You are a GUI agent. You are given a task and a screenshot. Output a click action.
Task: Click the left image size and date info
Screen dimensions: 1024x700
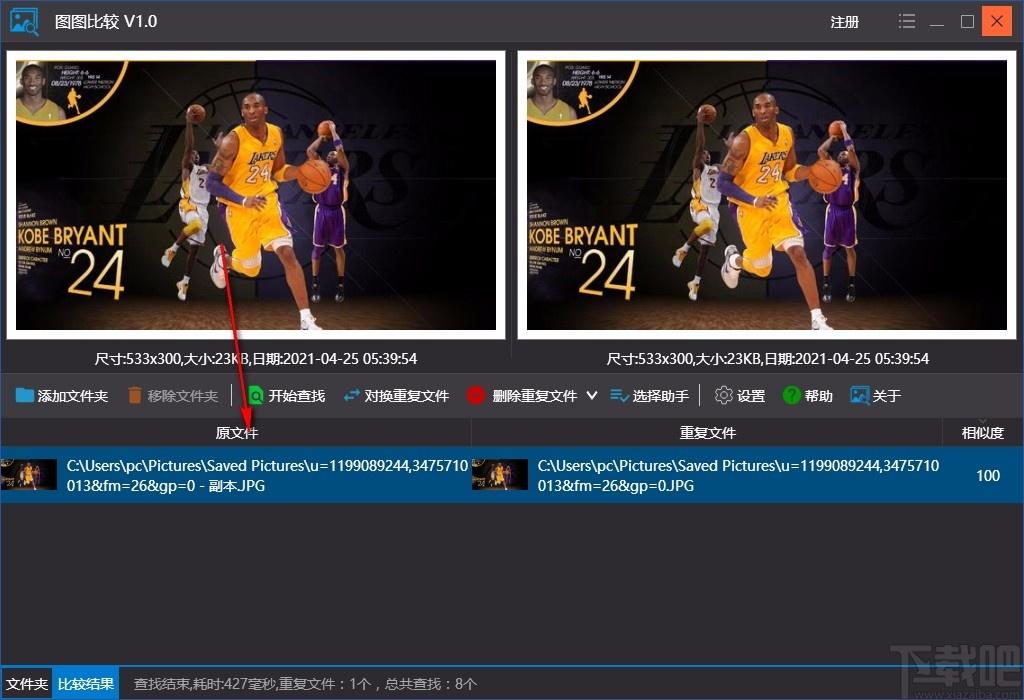coord(256,358)
